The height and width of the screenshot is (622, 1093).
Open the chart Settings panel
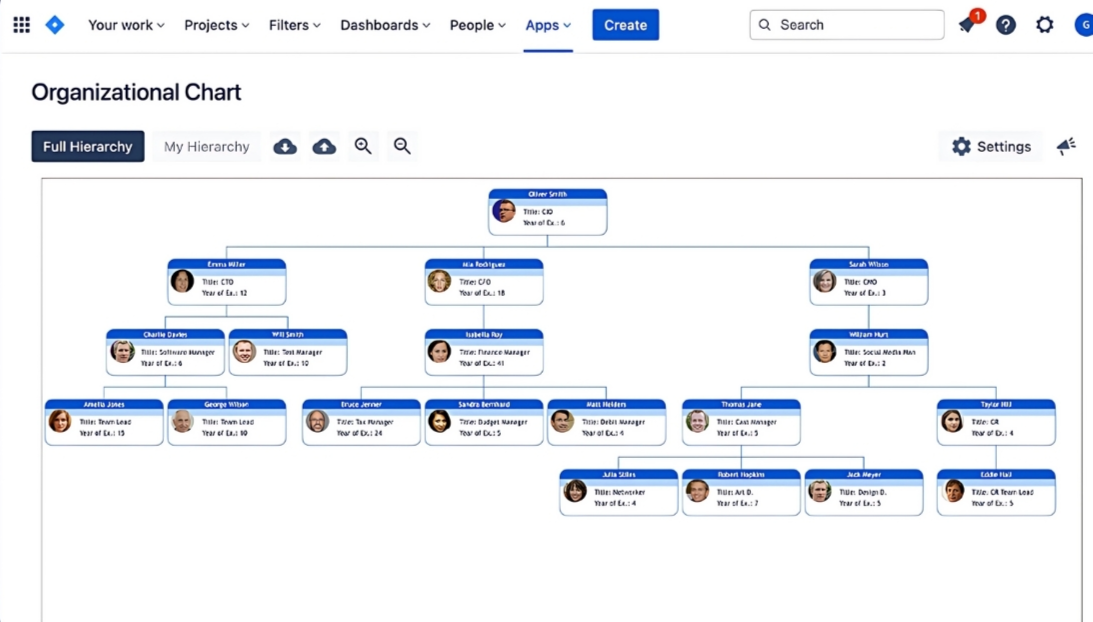[x=991, y=146]
